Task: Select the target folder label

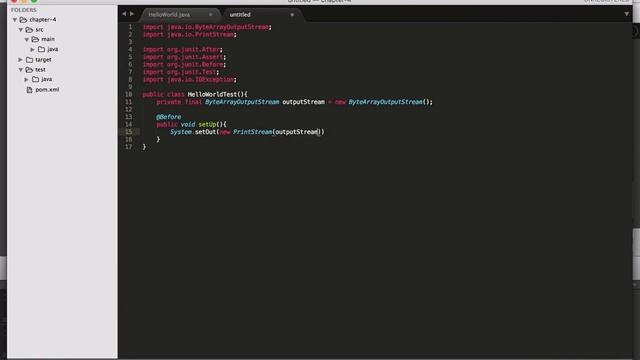Action: [43, 60]
